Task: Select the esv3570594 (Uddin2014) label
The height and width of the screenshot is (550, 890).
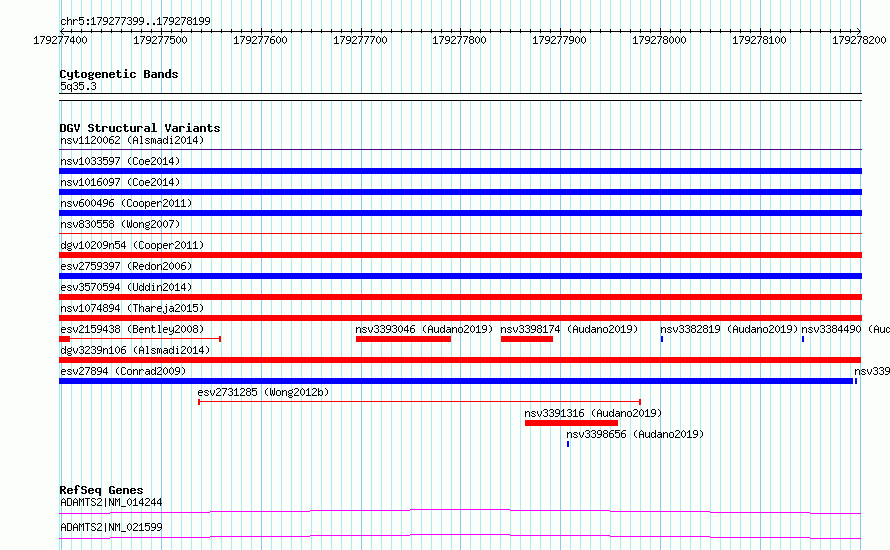Action: coord(126,287)
